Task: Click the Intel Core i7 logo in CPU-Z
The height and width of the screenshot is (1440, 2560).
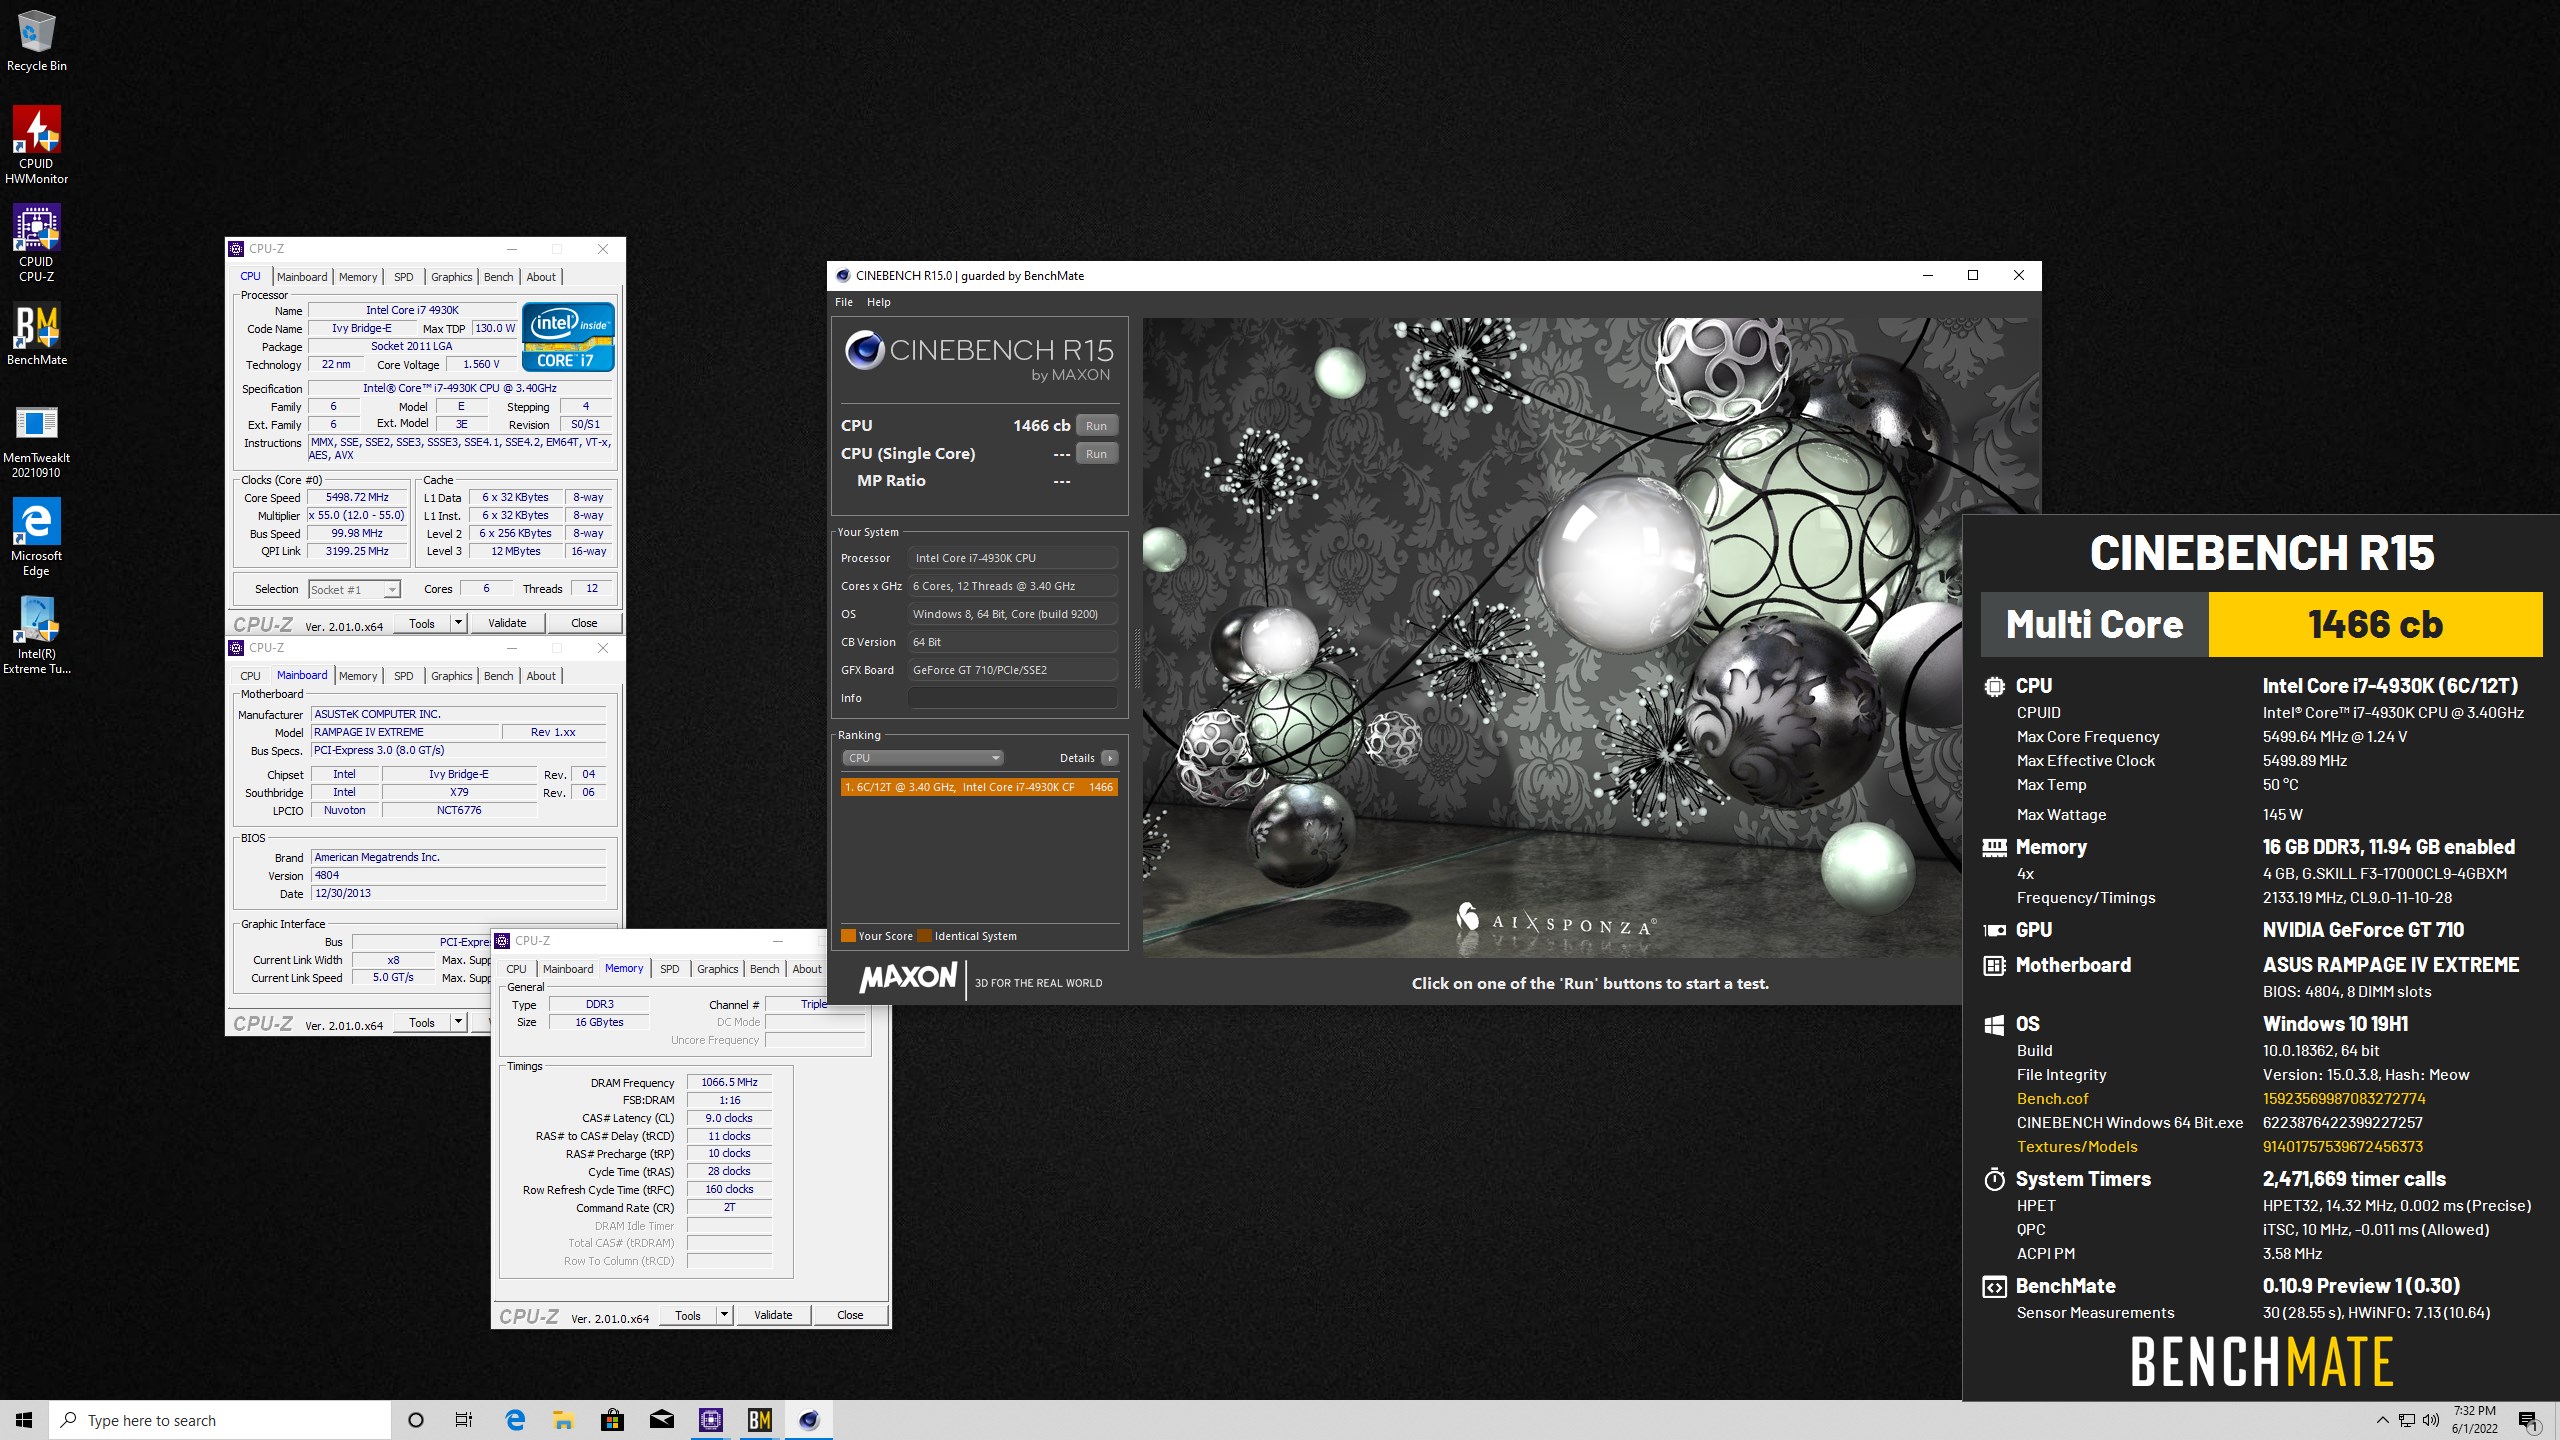Action: tap(568, 337)
